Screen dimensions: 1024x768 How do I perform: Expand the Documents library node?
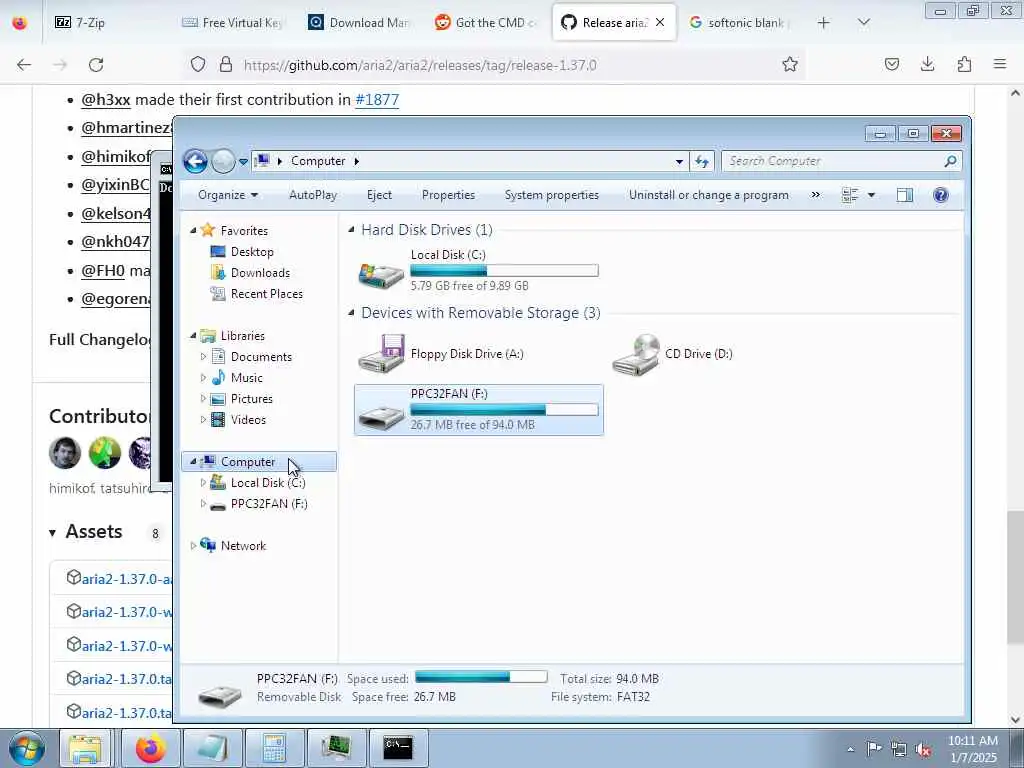point(203,357)
